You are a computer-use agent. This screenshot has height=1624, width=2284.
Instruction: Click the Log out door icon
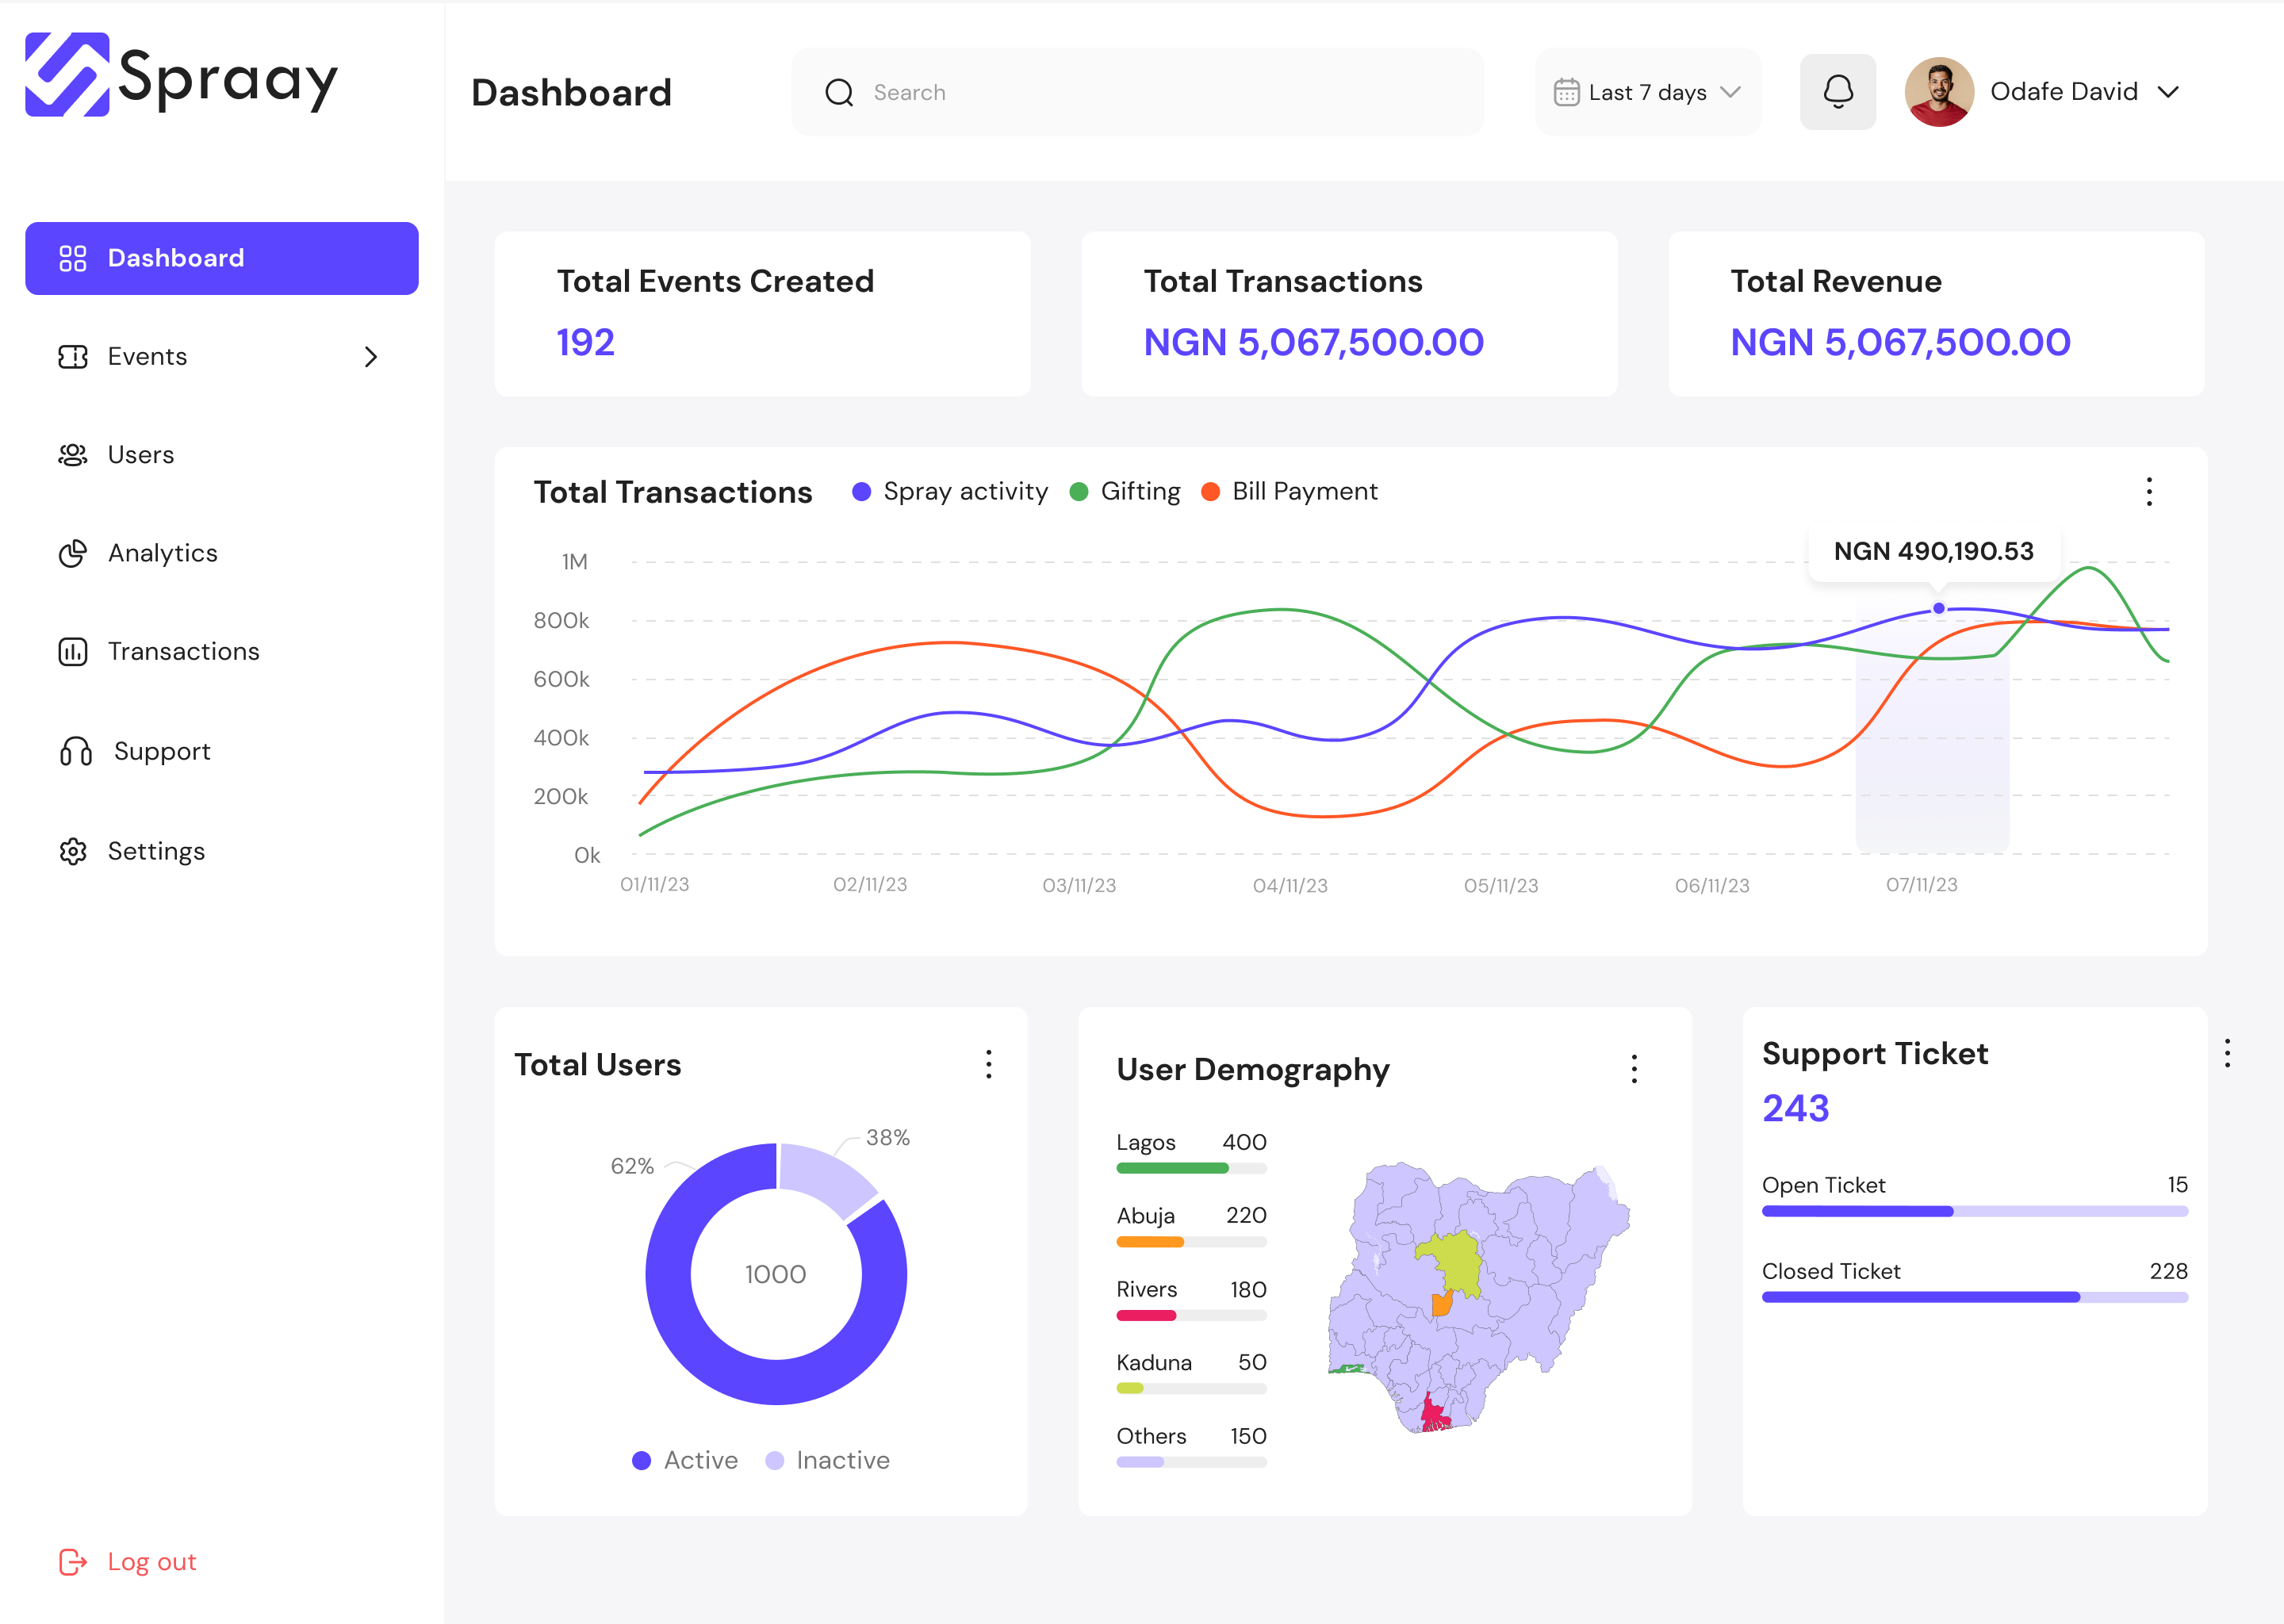72,1562
